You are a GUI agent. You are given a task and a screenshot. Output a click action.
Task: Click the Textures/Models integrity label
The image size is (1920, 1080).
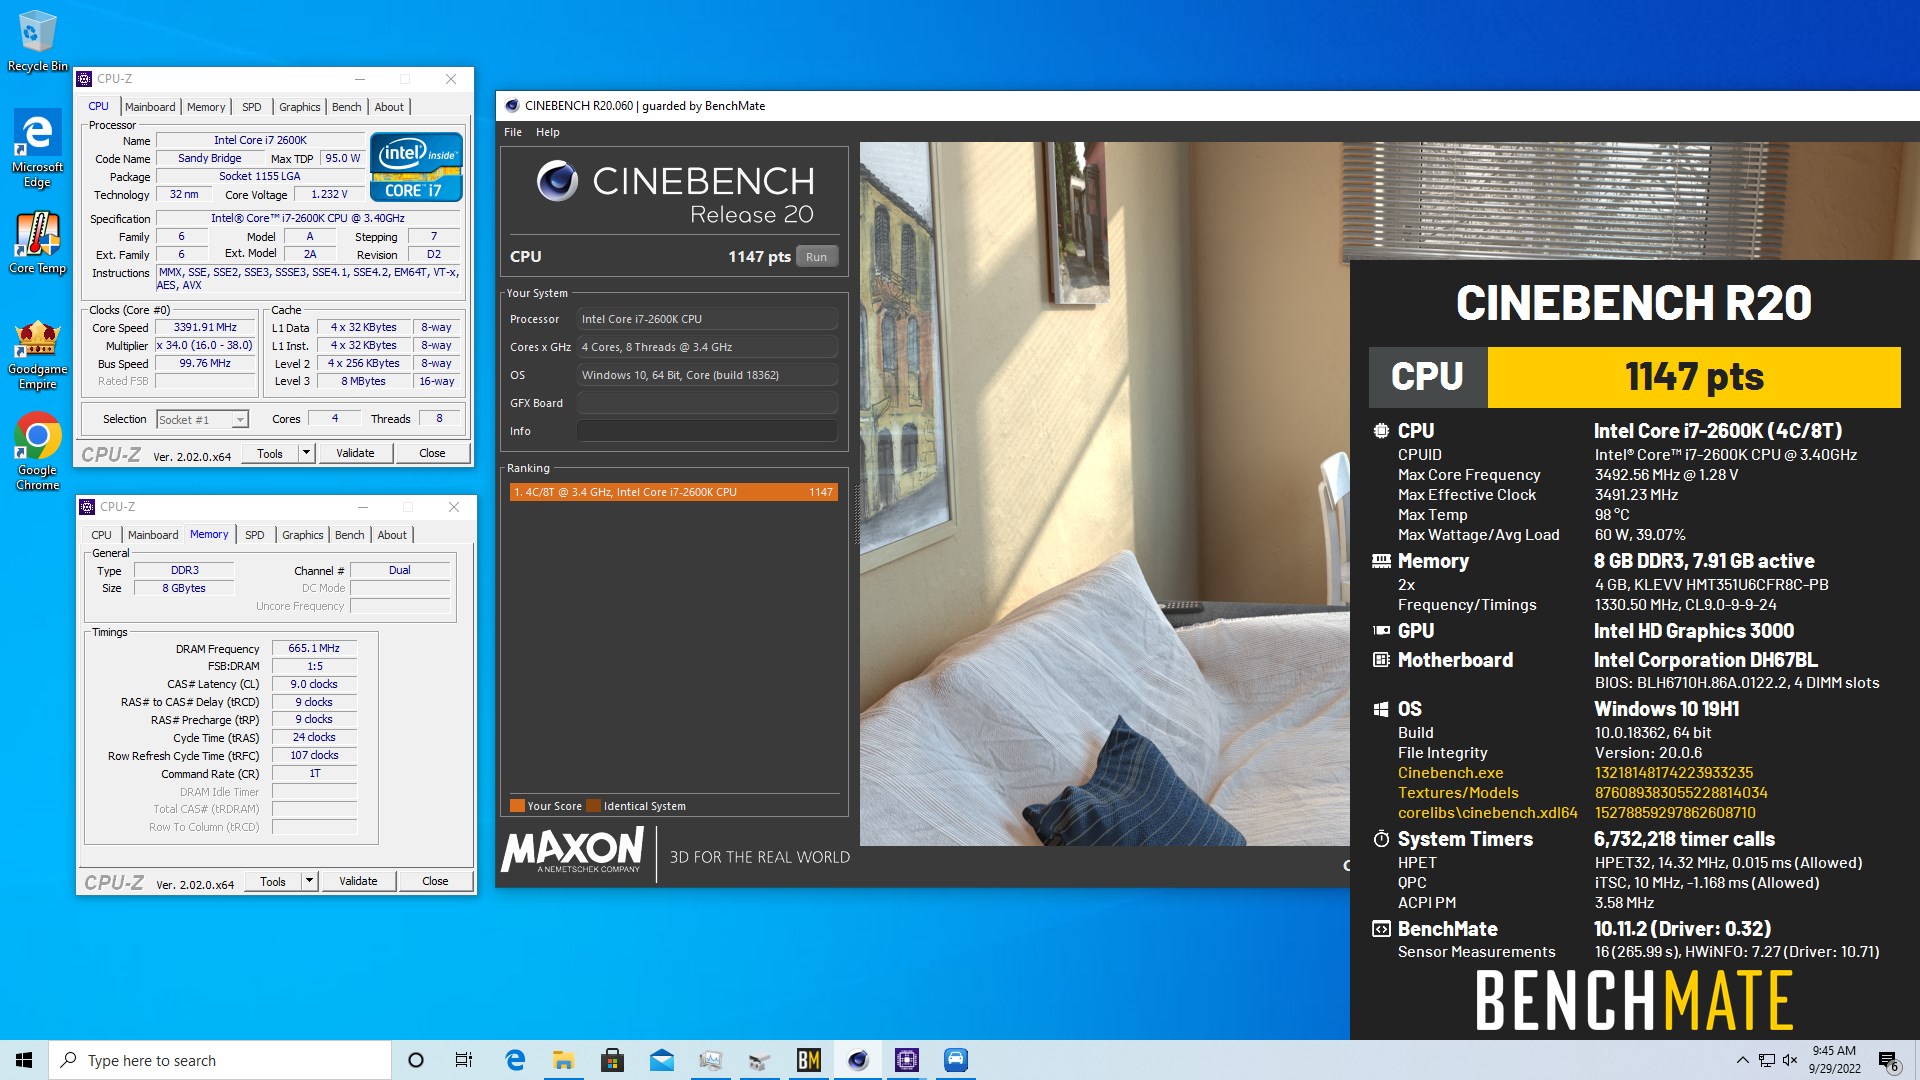[x=1458, y=793]
